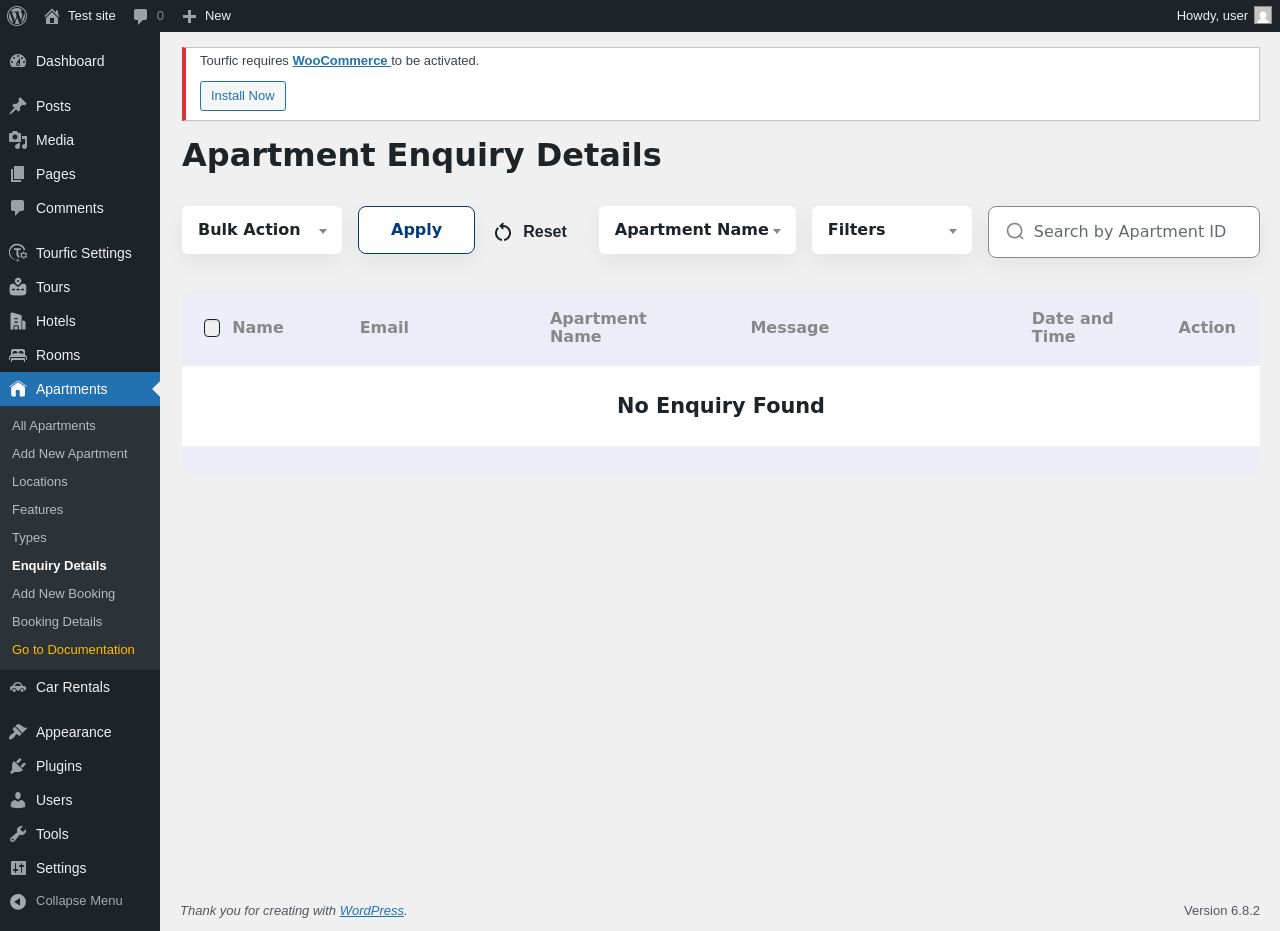
Task: Click the Plugins plug icon
Action: click(18, 766)
